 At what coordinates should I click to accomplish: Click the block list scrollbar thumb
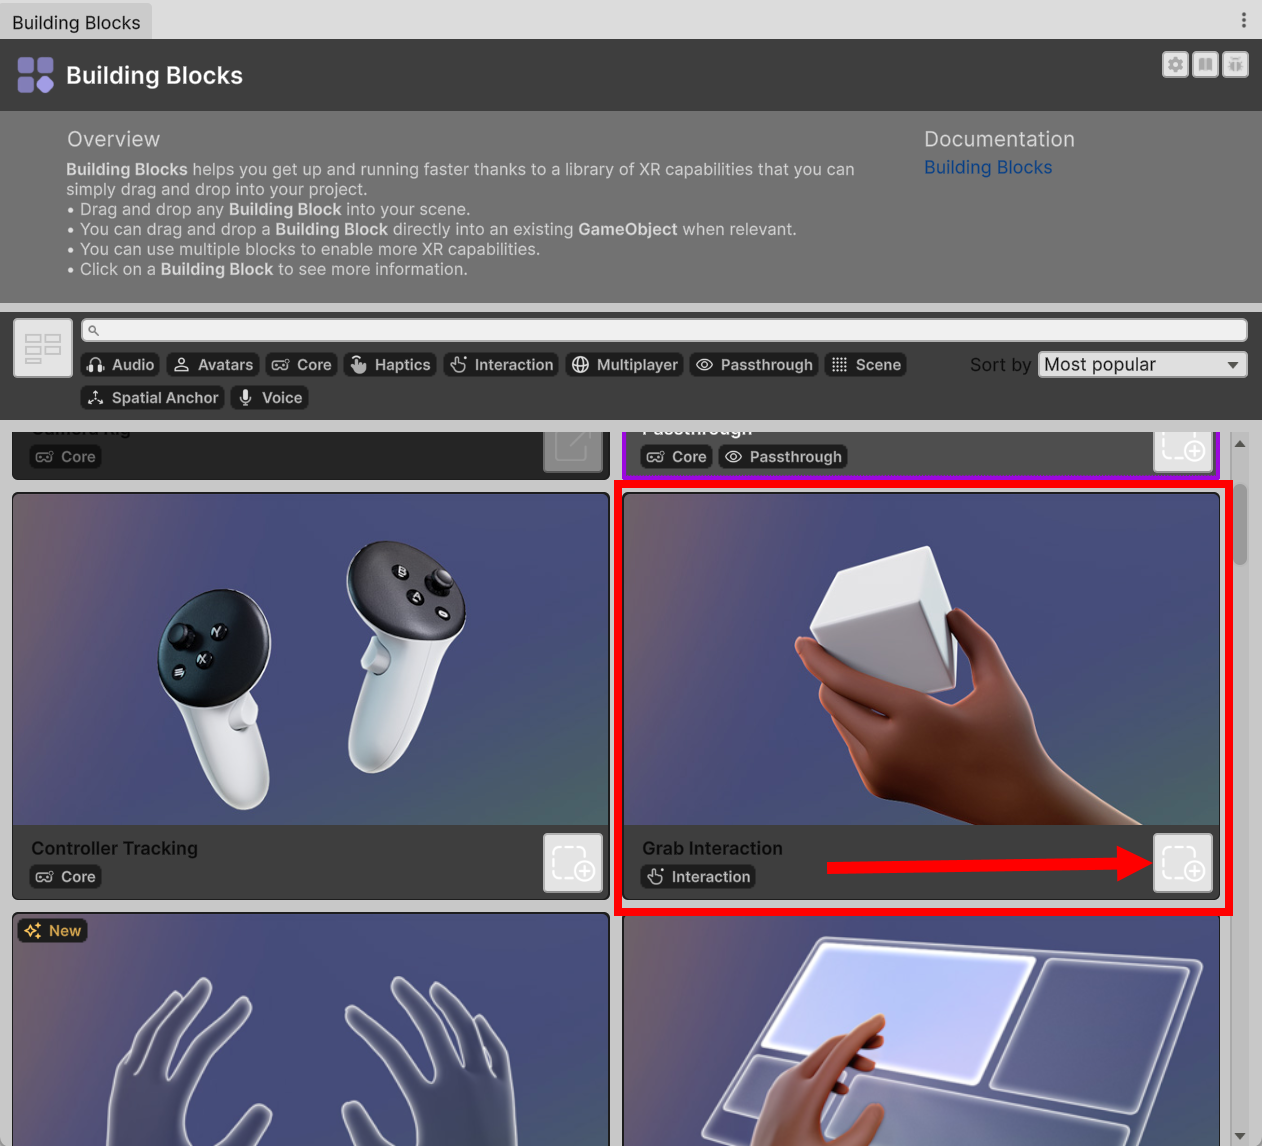[1240, 525]
